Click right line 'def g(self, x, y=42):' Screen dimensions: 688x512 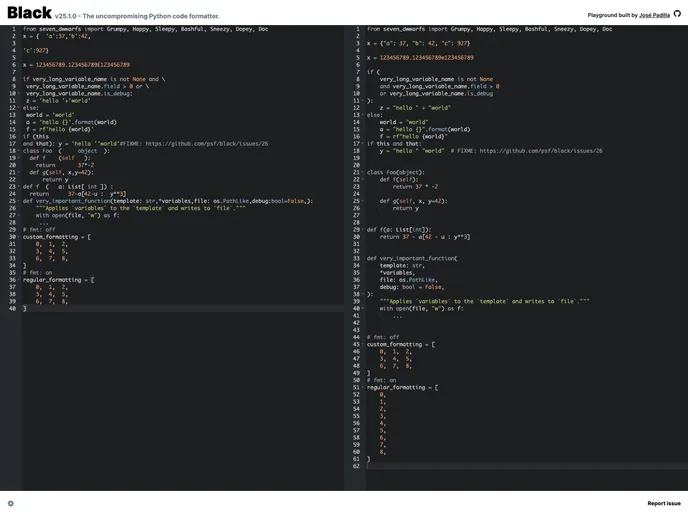point(413,201)
